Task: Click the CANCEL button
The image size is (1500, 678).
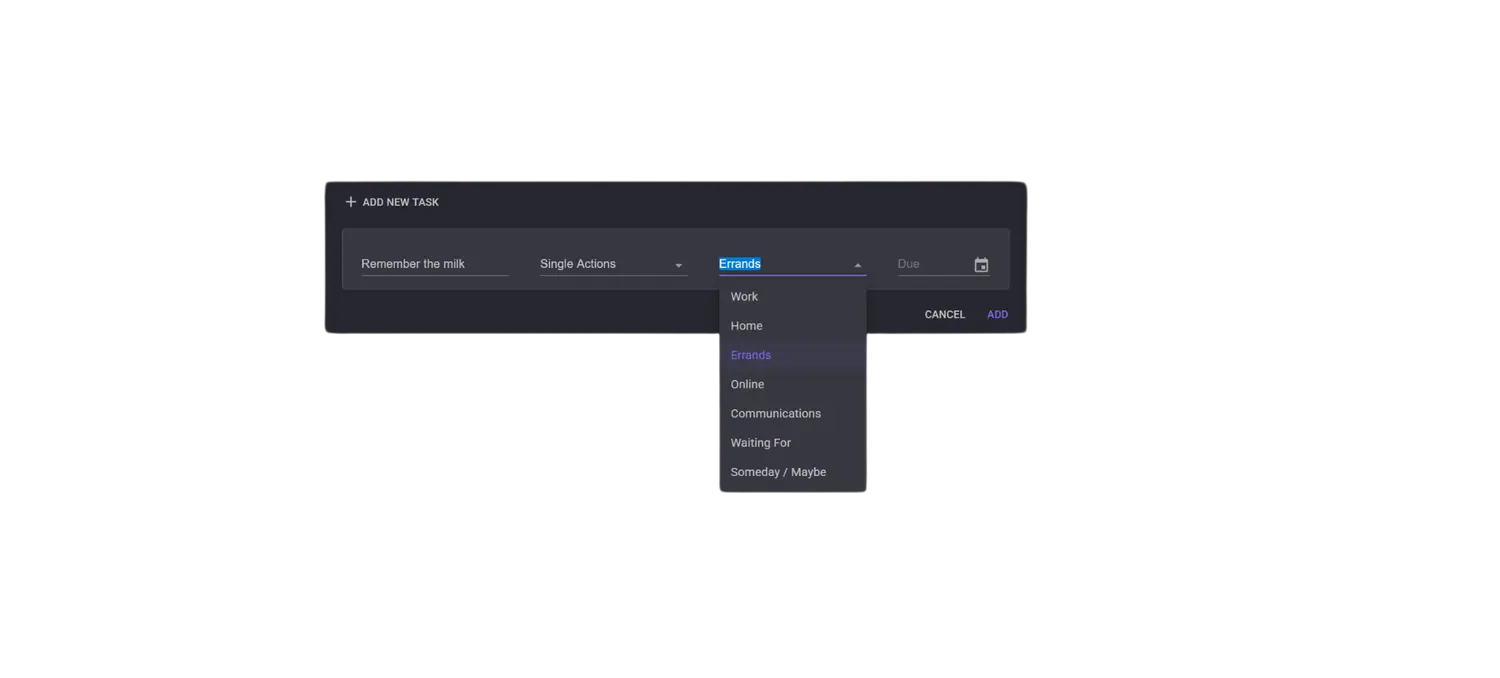Action: (x=944, y=314)
